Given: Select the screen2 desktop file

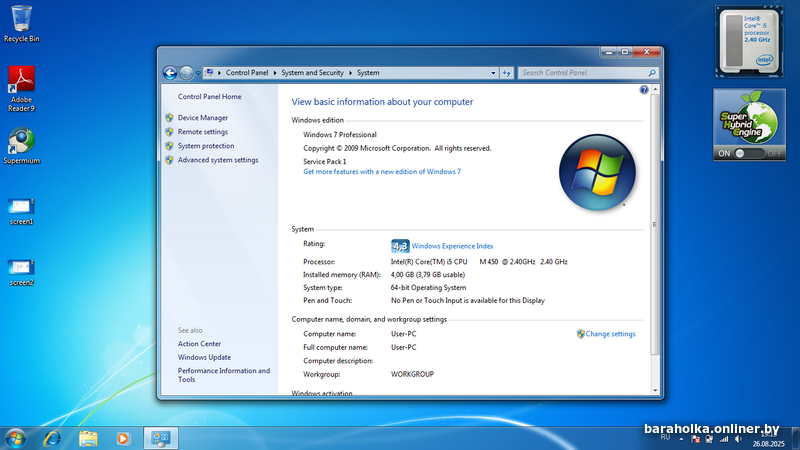Looking at the screenshot, I should [21, 273].
